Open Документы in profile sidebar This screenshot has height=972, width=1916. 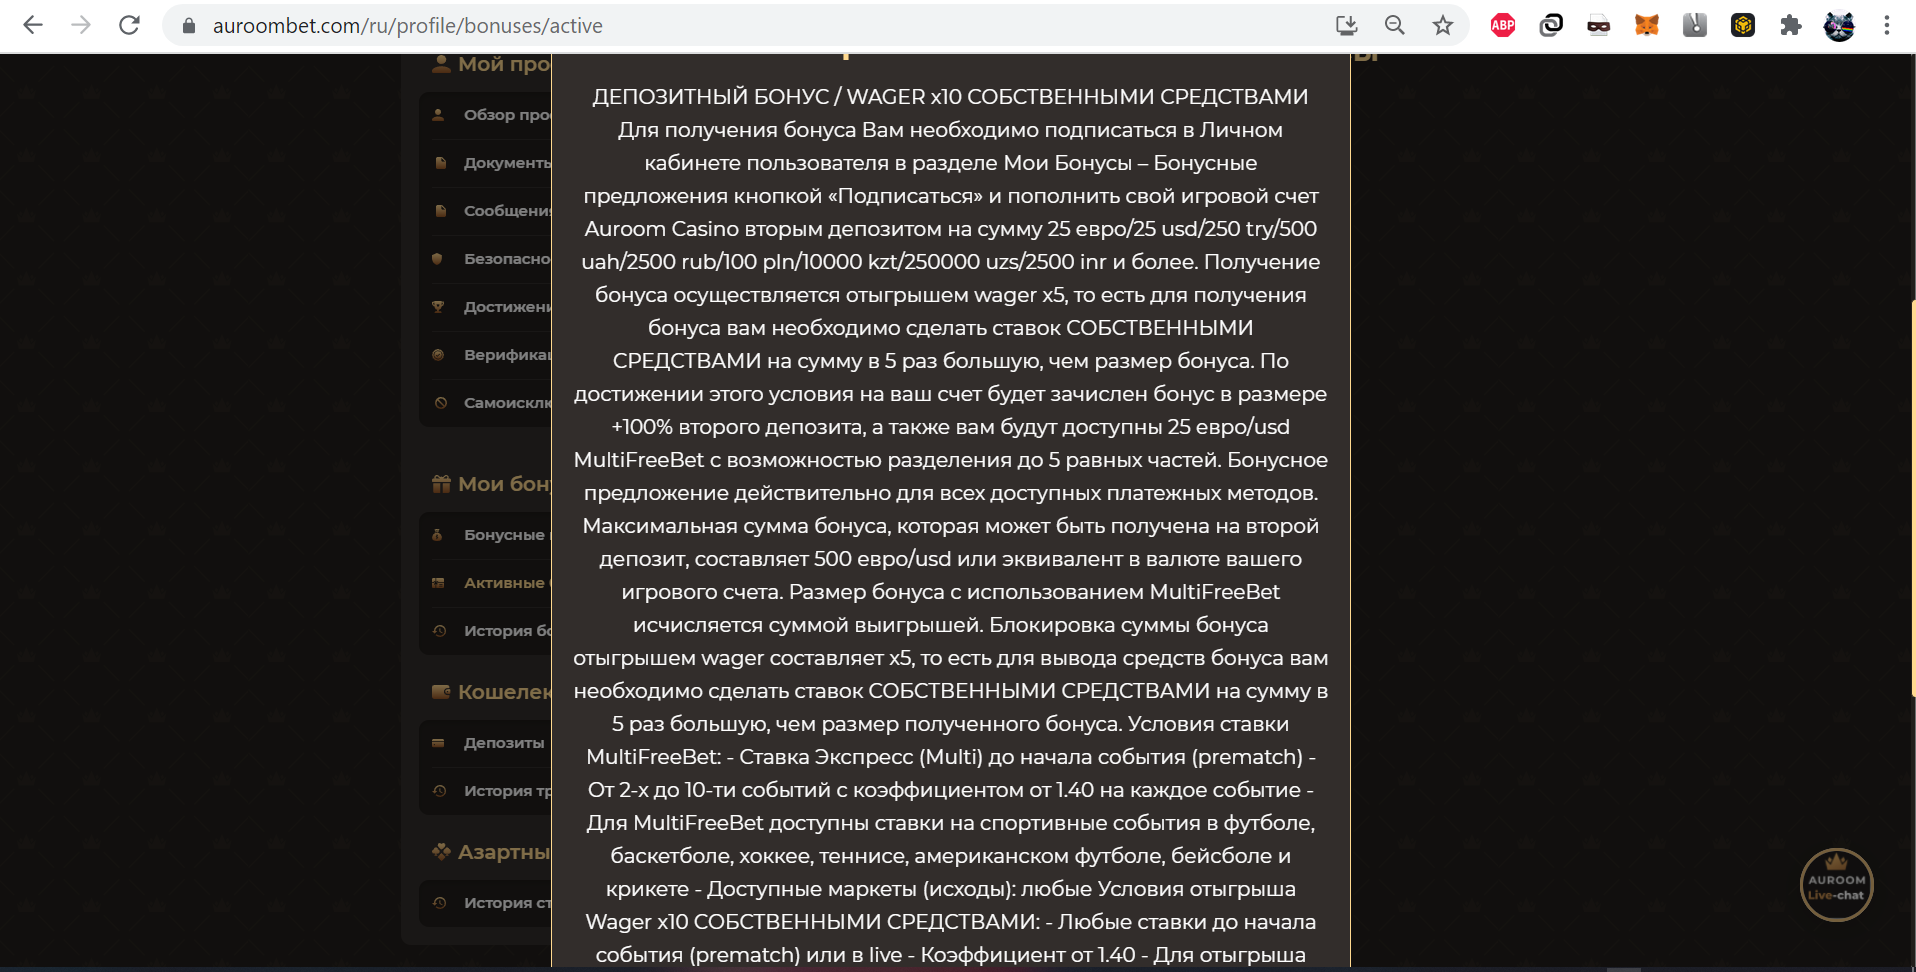(486, 163)
